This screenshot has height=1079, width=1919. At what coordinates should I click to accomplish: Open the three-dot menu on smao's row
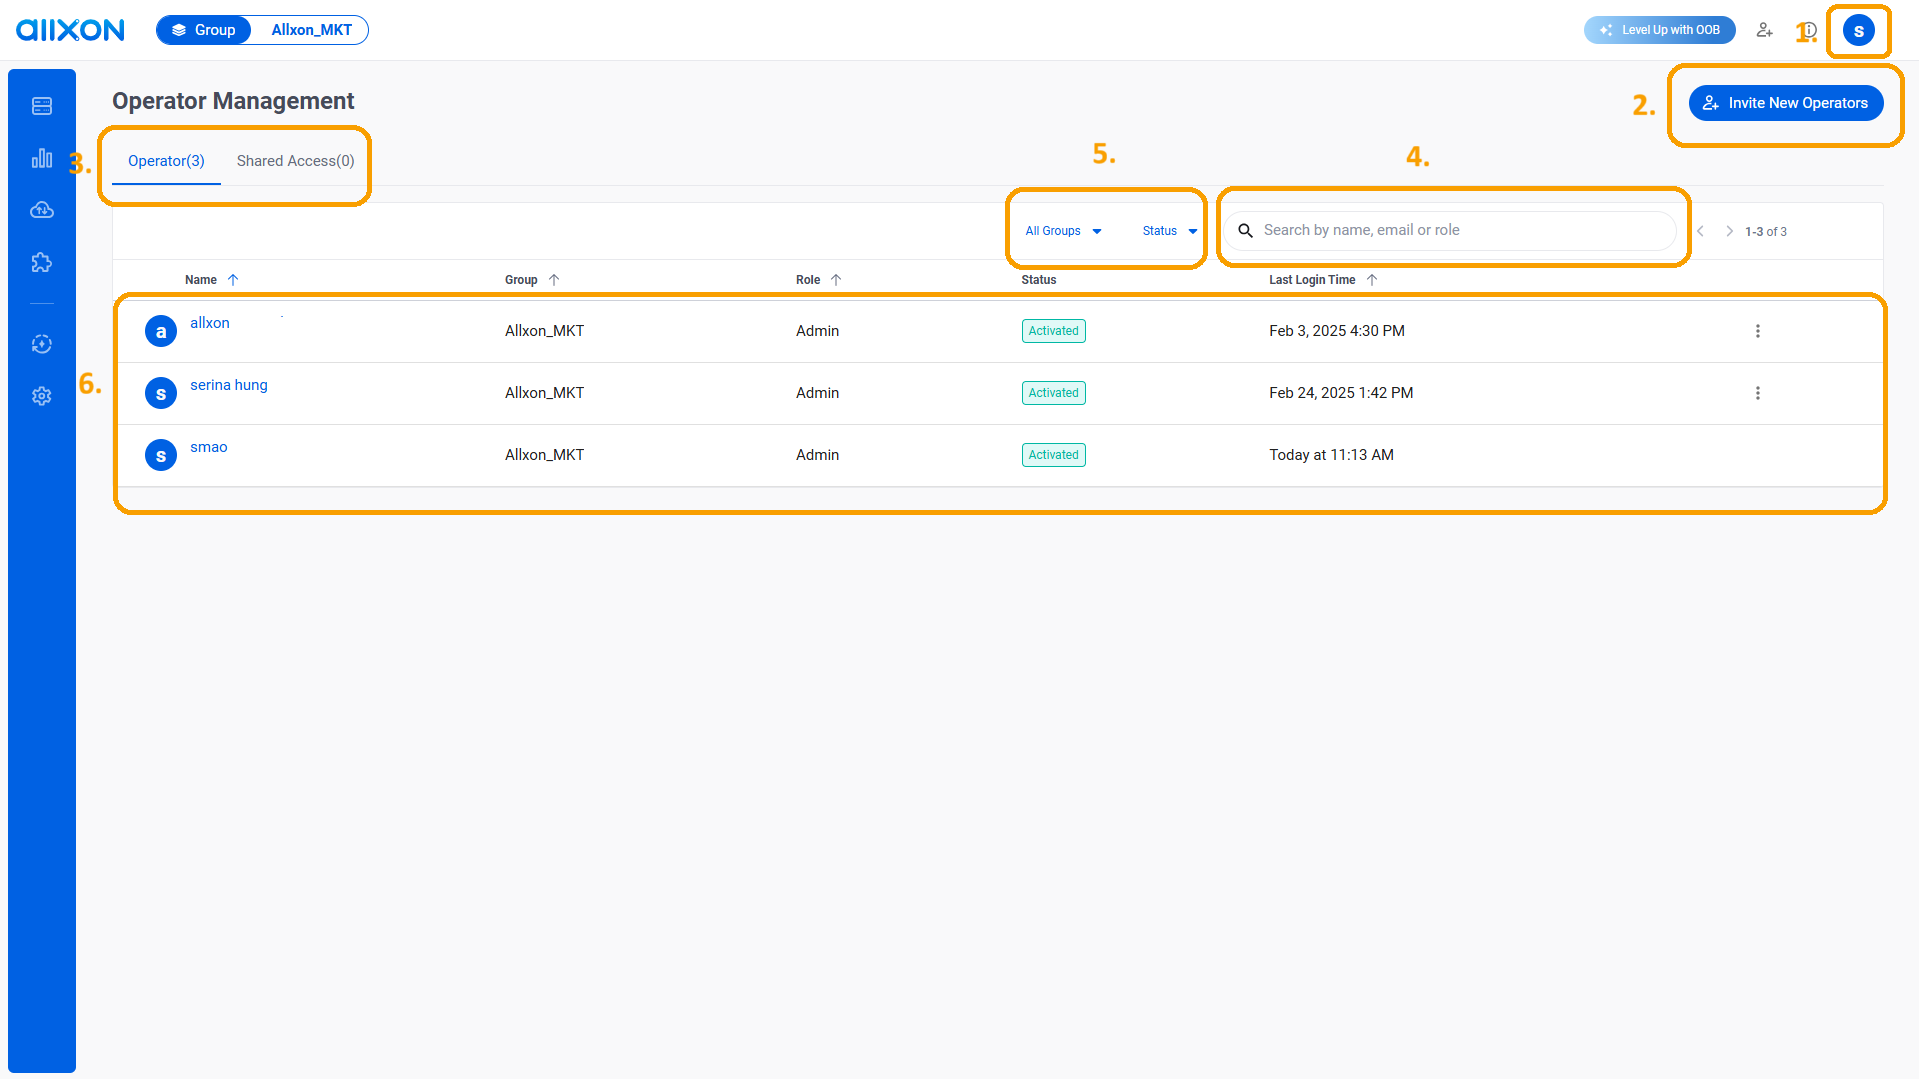pos(1758,455)
